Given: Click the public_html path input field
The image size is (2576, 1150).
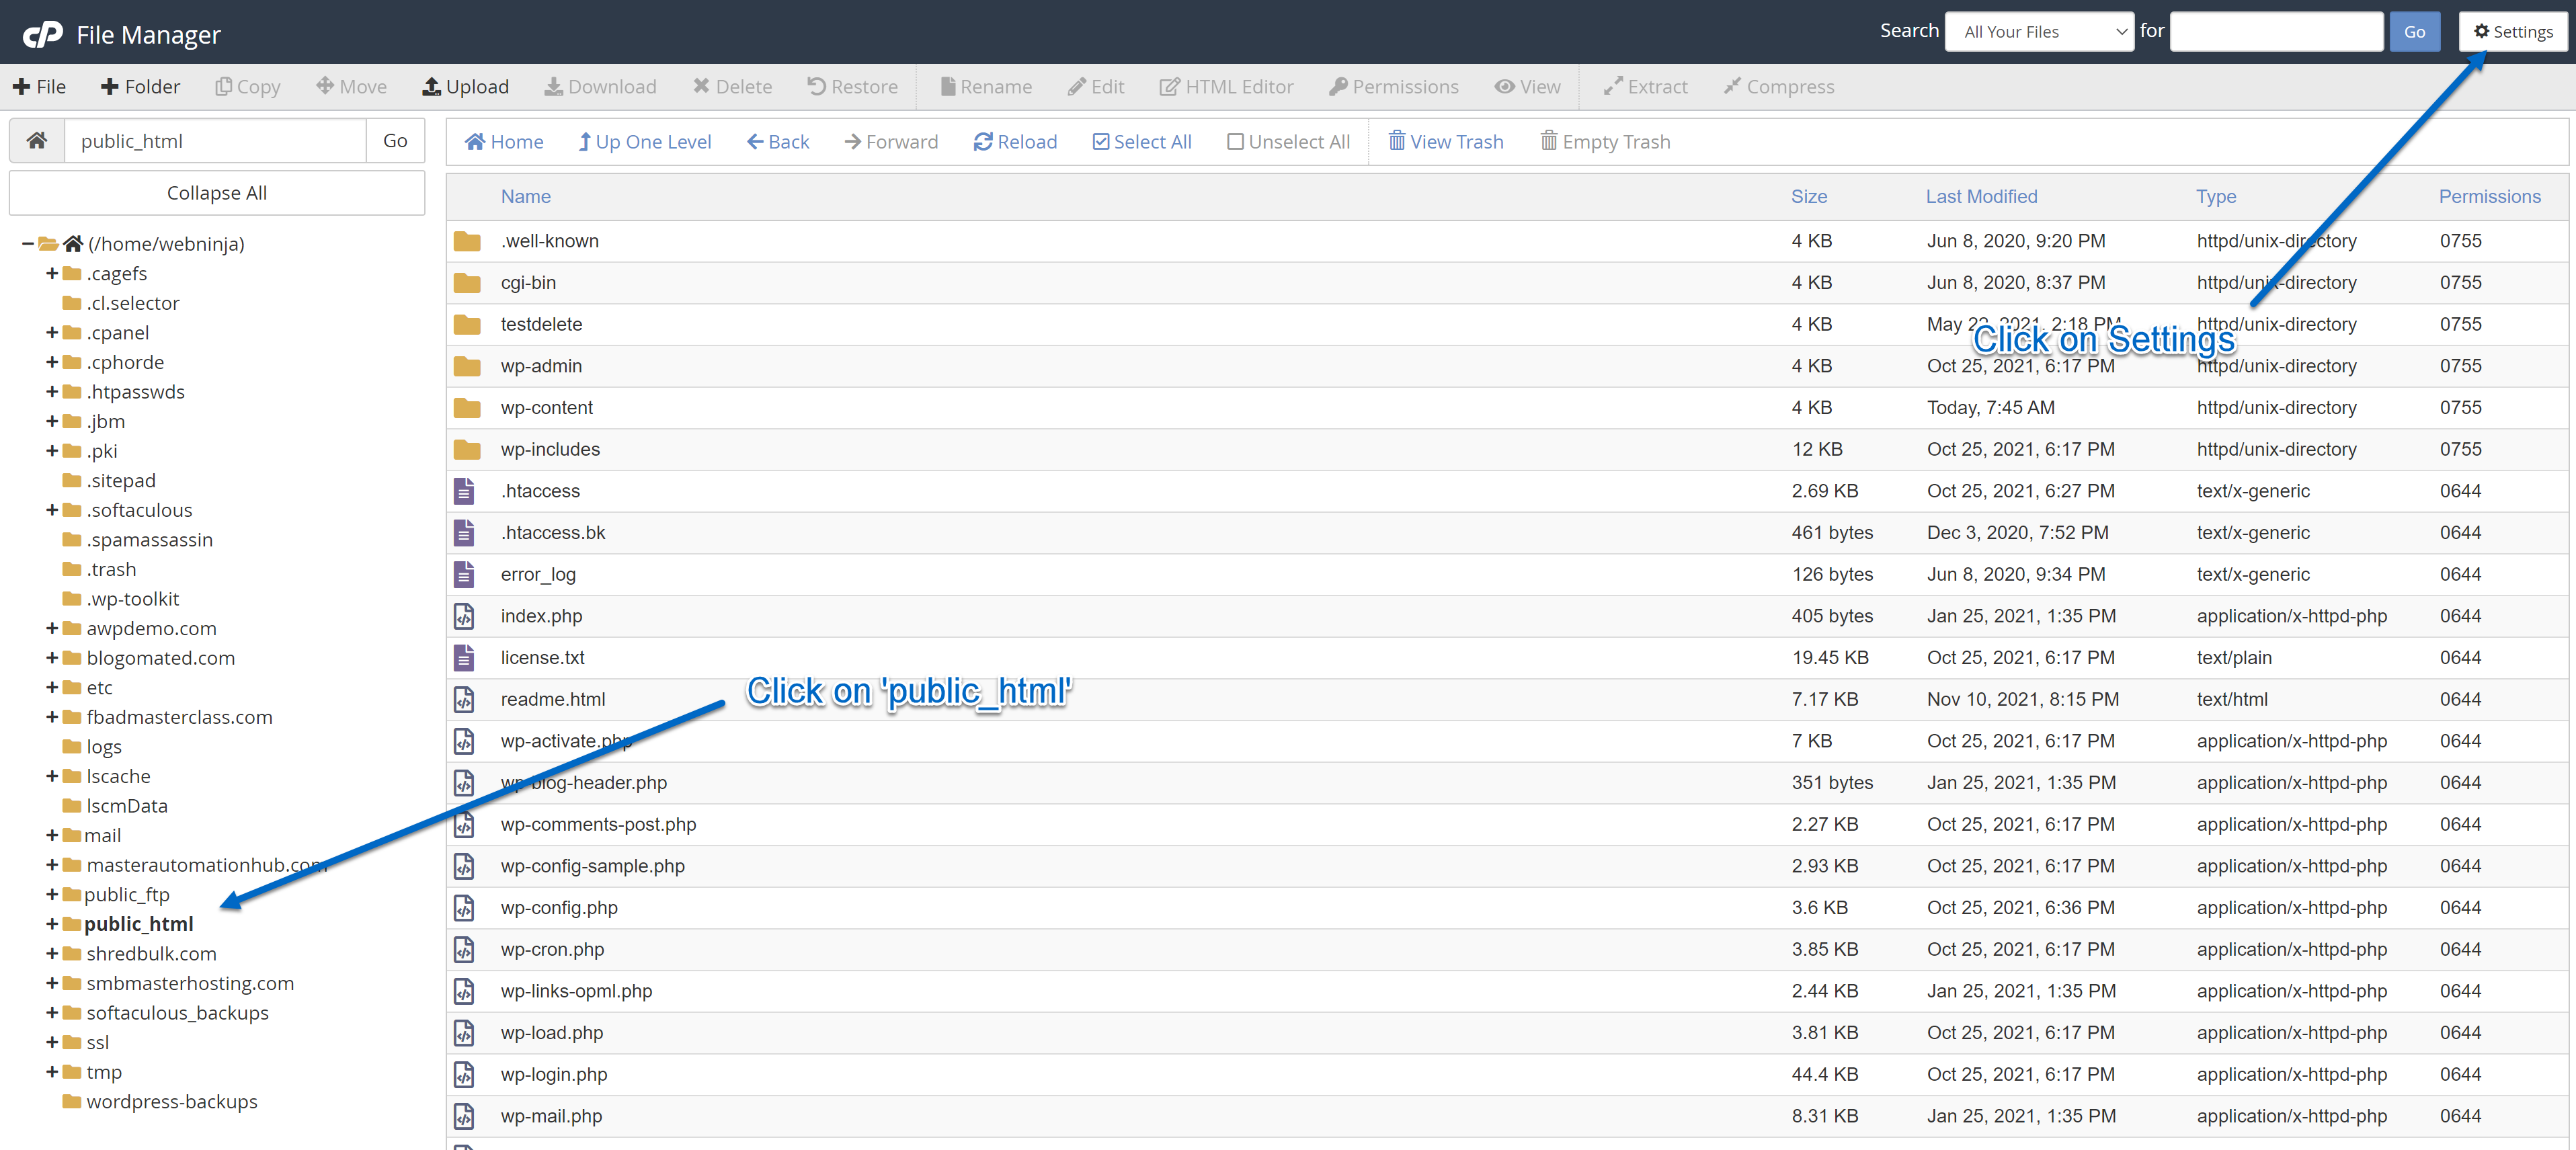Looking at the screenshot, I should pos(215,140).
